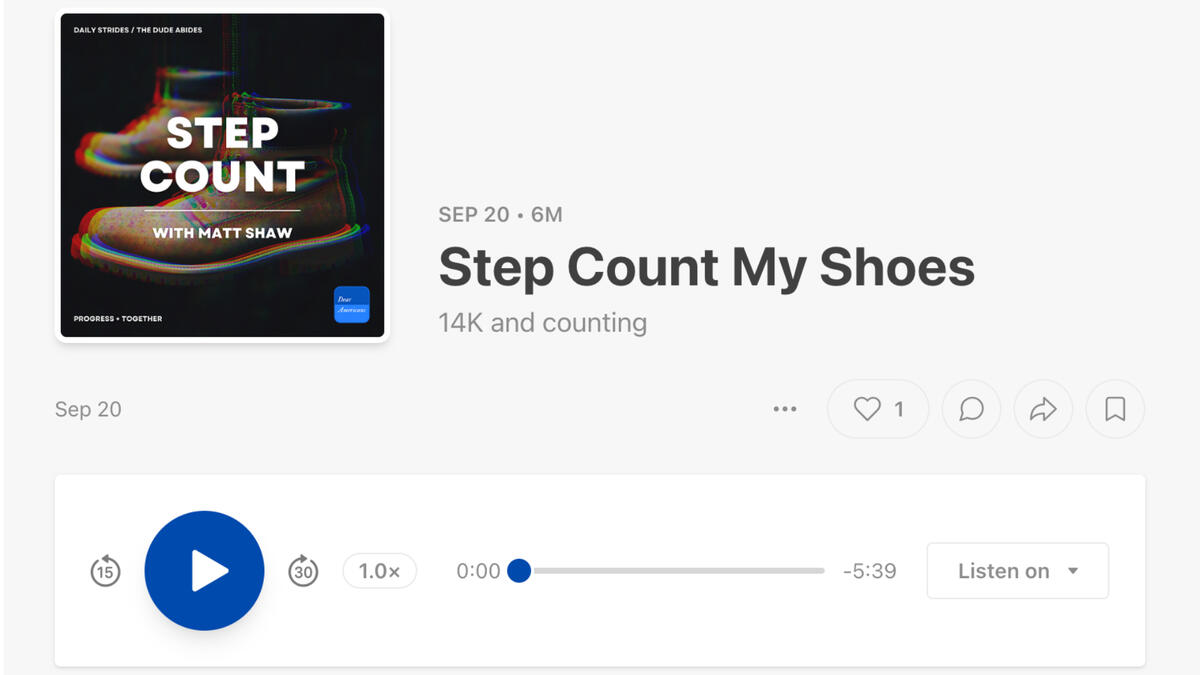Toggle the -5:39 remaining time display
Viewport: 1200px width, 675px height.
(x=869, y=571)
